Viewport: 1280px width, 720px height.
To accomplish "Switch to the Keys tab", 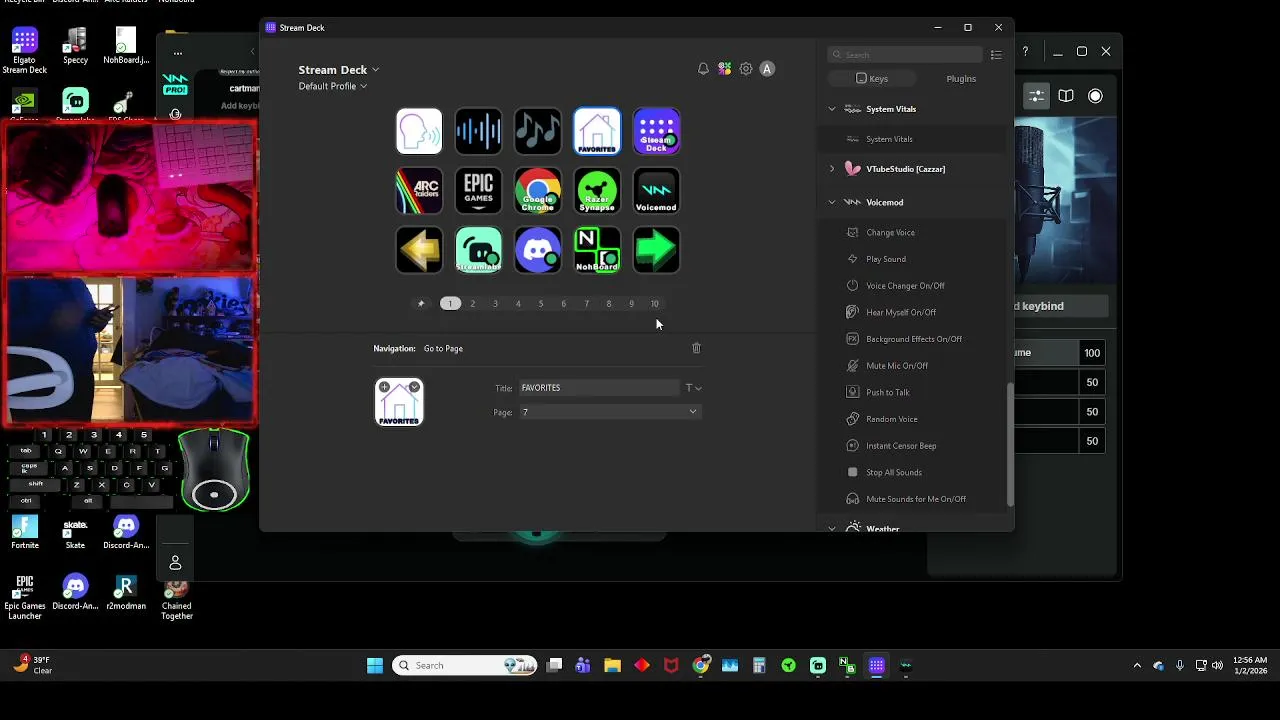I will [x=872, y=78].
